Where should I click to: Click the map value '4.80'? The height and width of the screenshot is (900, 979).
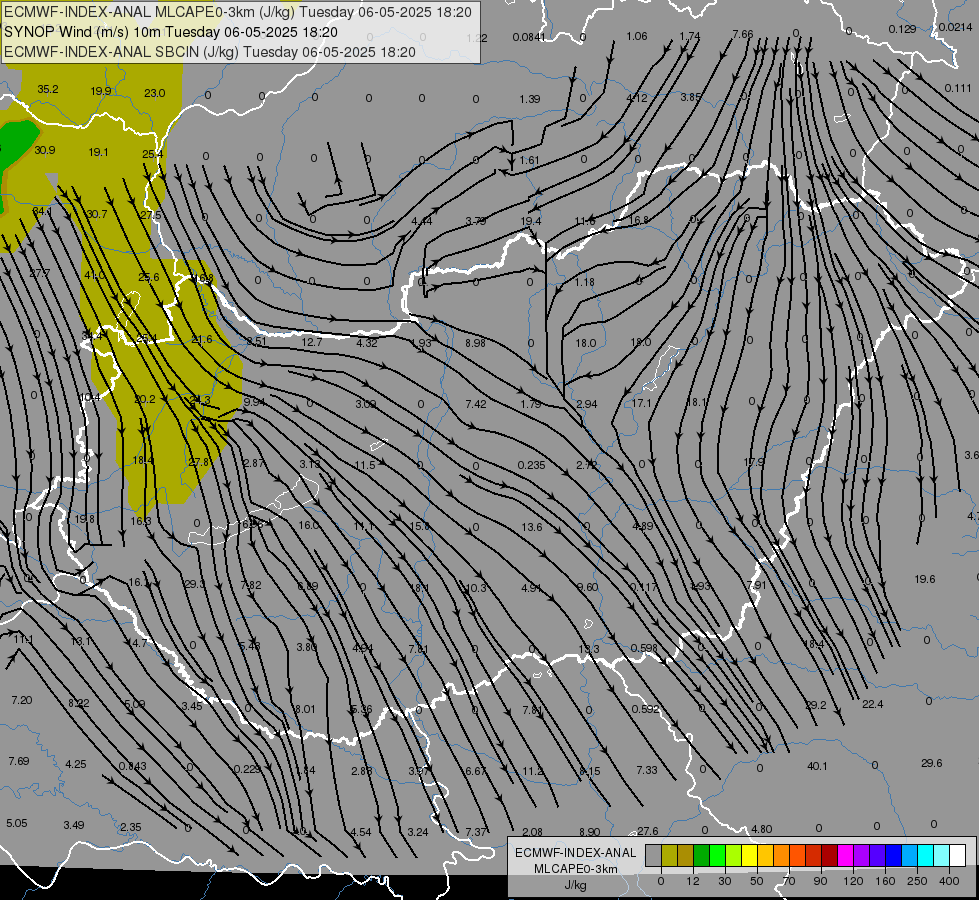pyautogui.click(x=762, y=829)
